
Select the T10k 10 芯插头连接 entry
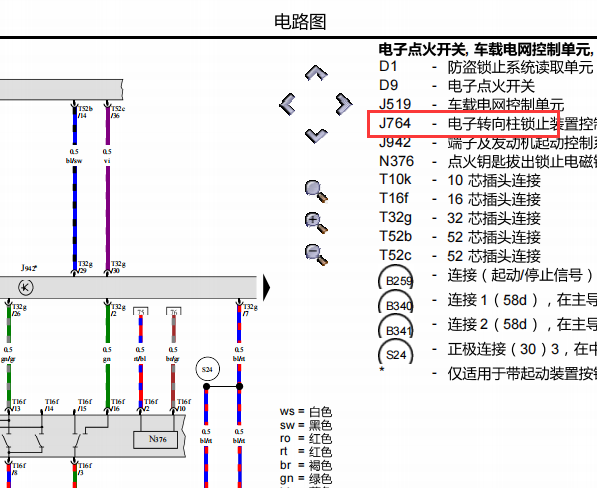tap(460, 180)
